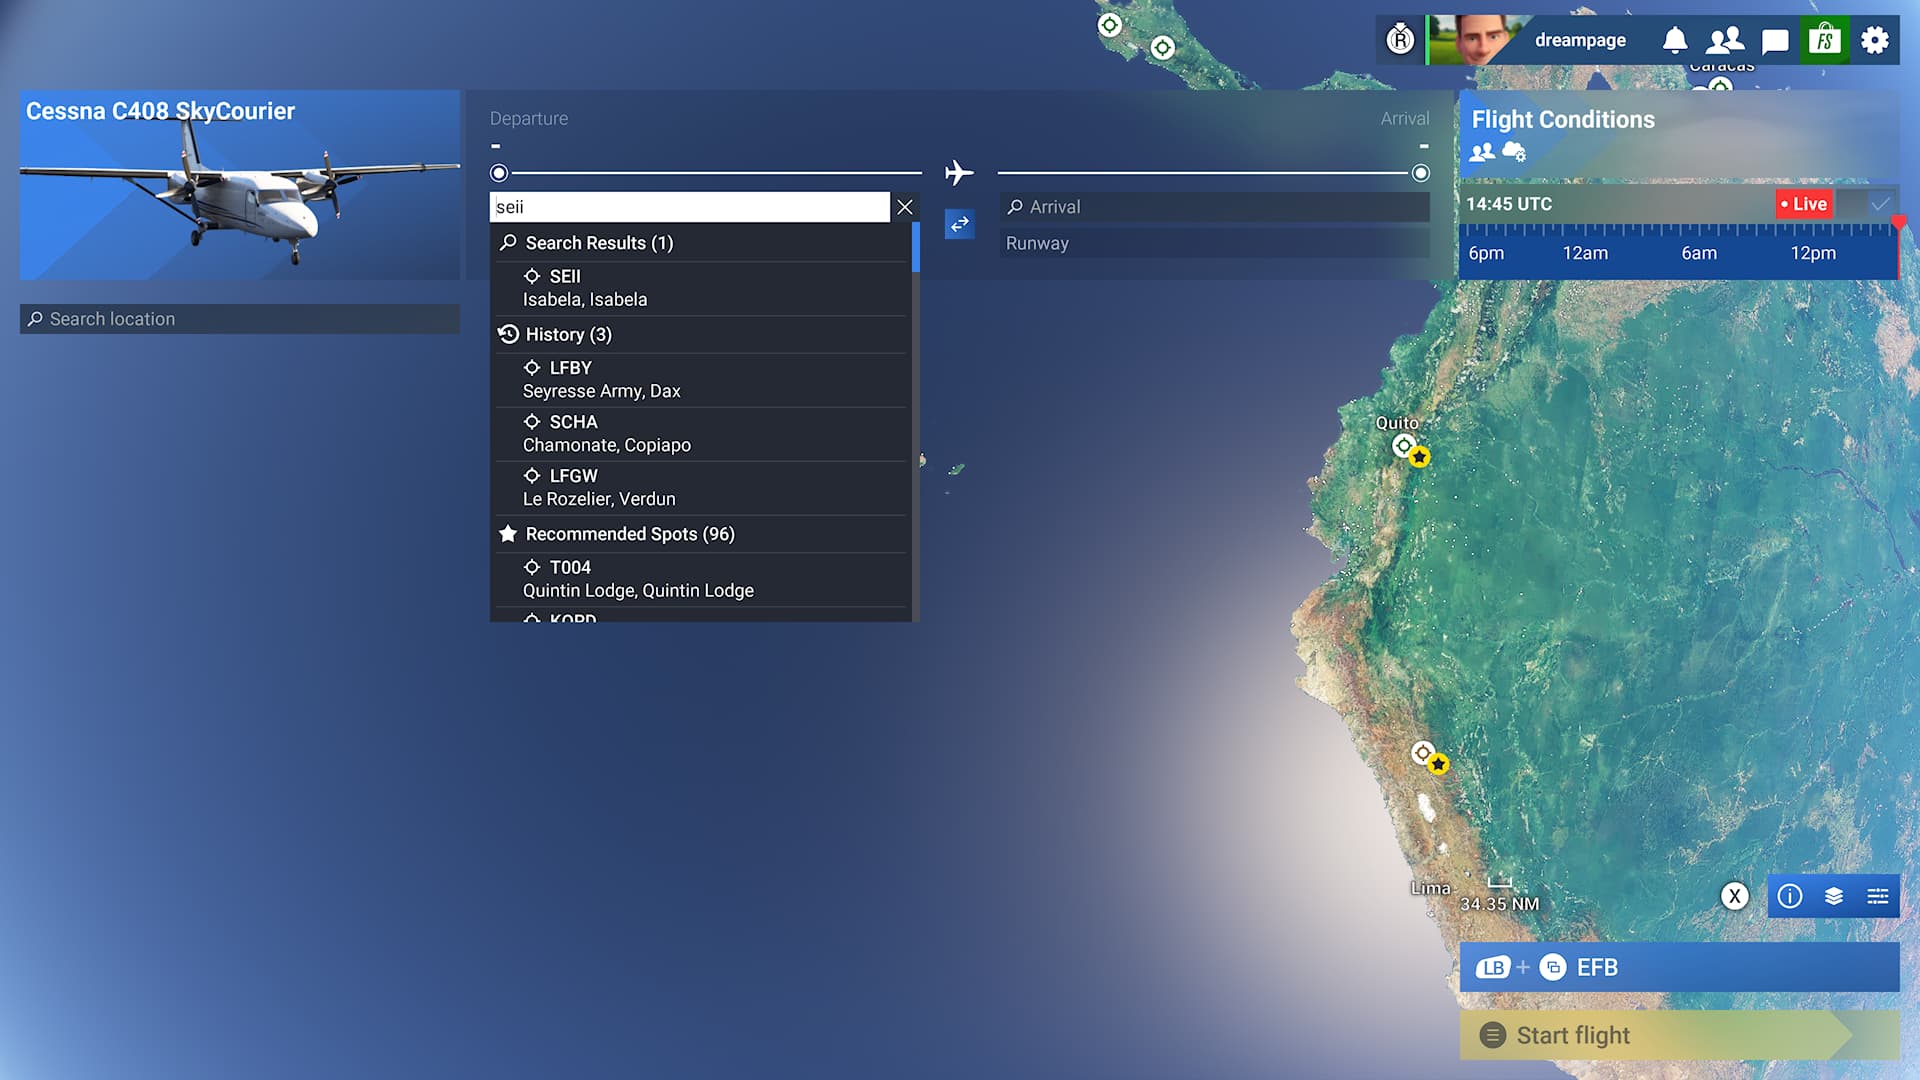Open the map filters sliders icon
1920x1080 pixels.
(x=1877, y=897)
